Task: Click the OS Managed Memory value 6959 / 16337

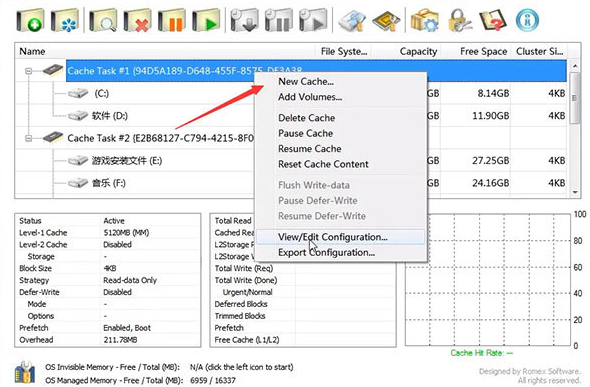Action: (x=213, y=381)
